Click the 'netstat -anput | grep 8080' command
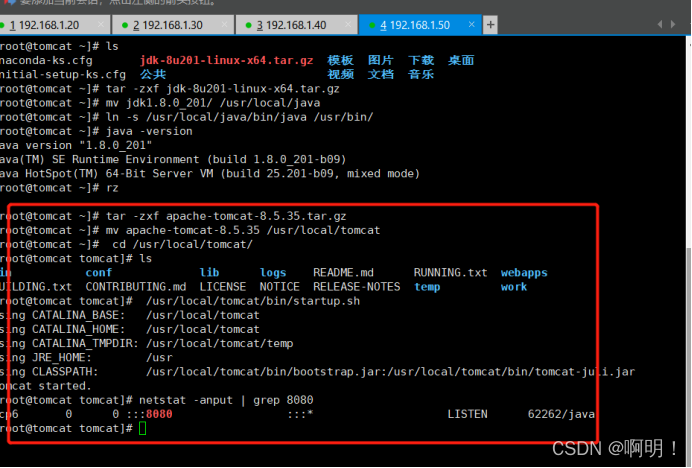This screenshot has height=468, width=692. (226, 400)
